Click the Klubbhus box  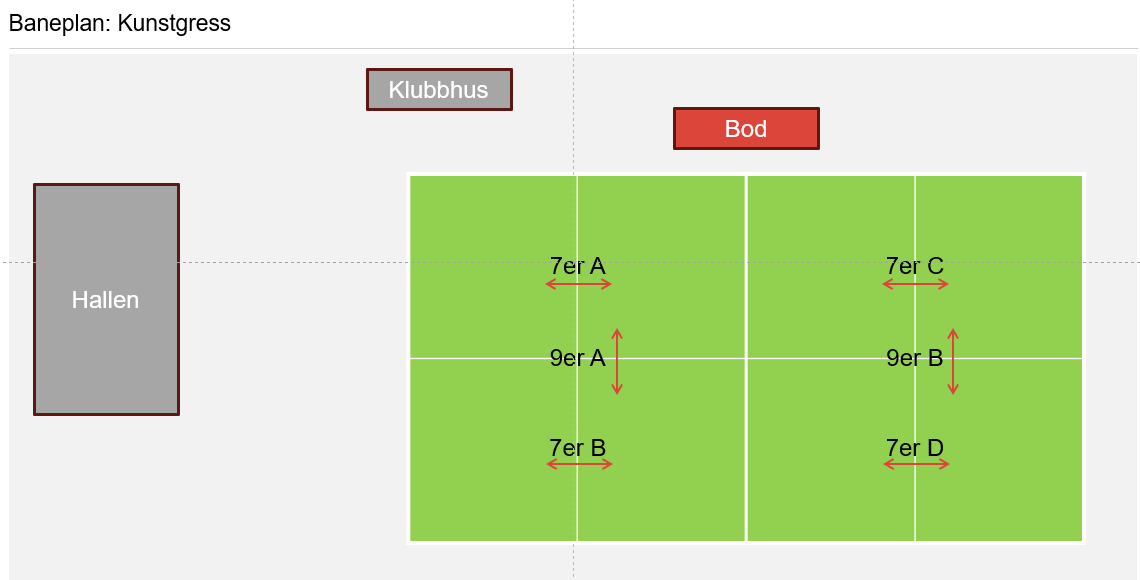pyautogui.click(x=439, y=90)
